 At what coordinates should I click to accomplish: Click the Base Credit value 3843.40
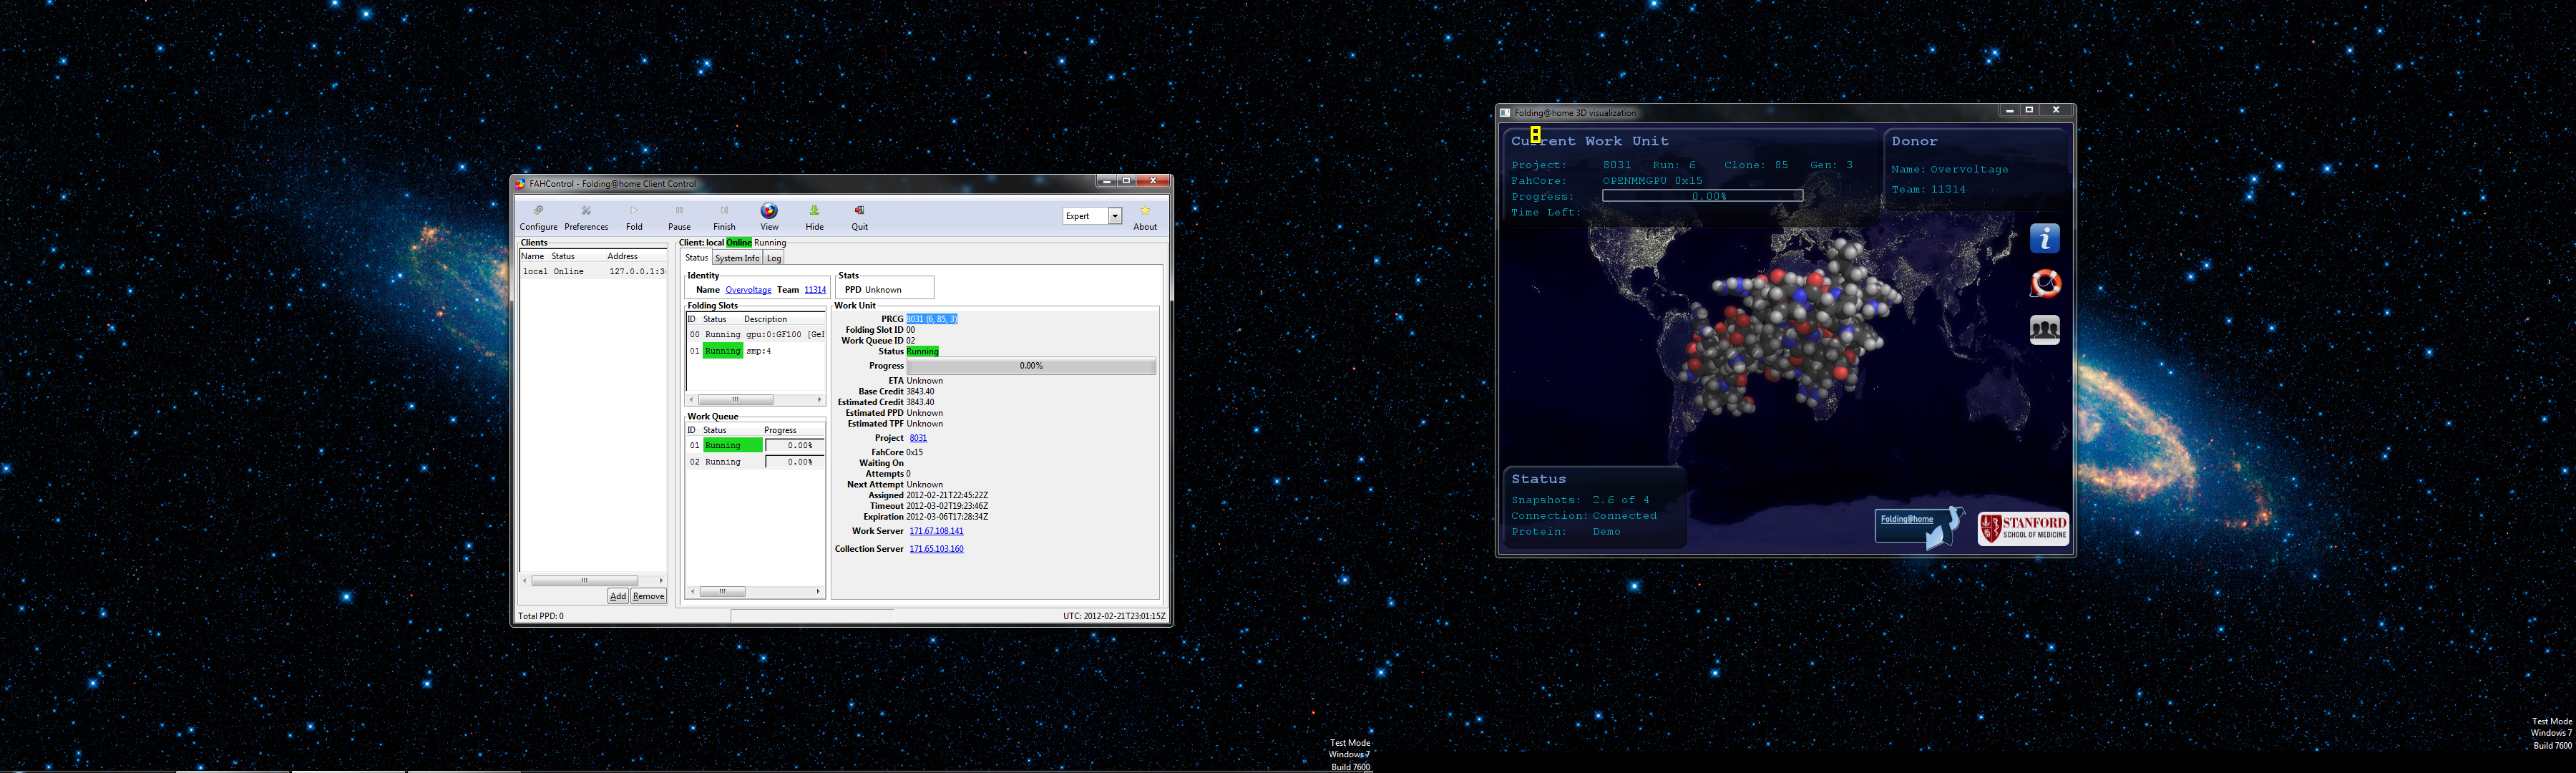(x=920, y=392)
